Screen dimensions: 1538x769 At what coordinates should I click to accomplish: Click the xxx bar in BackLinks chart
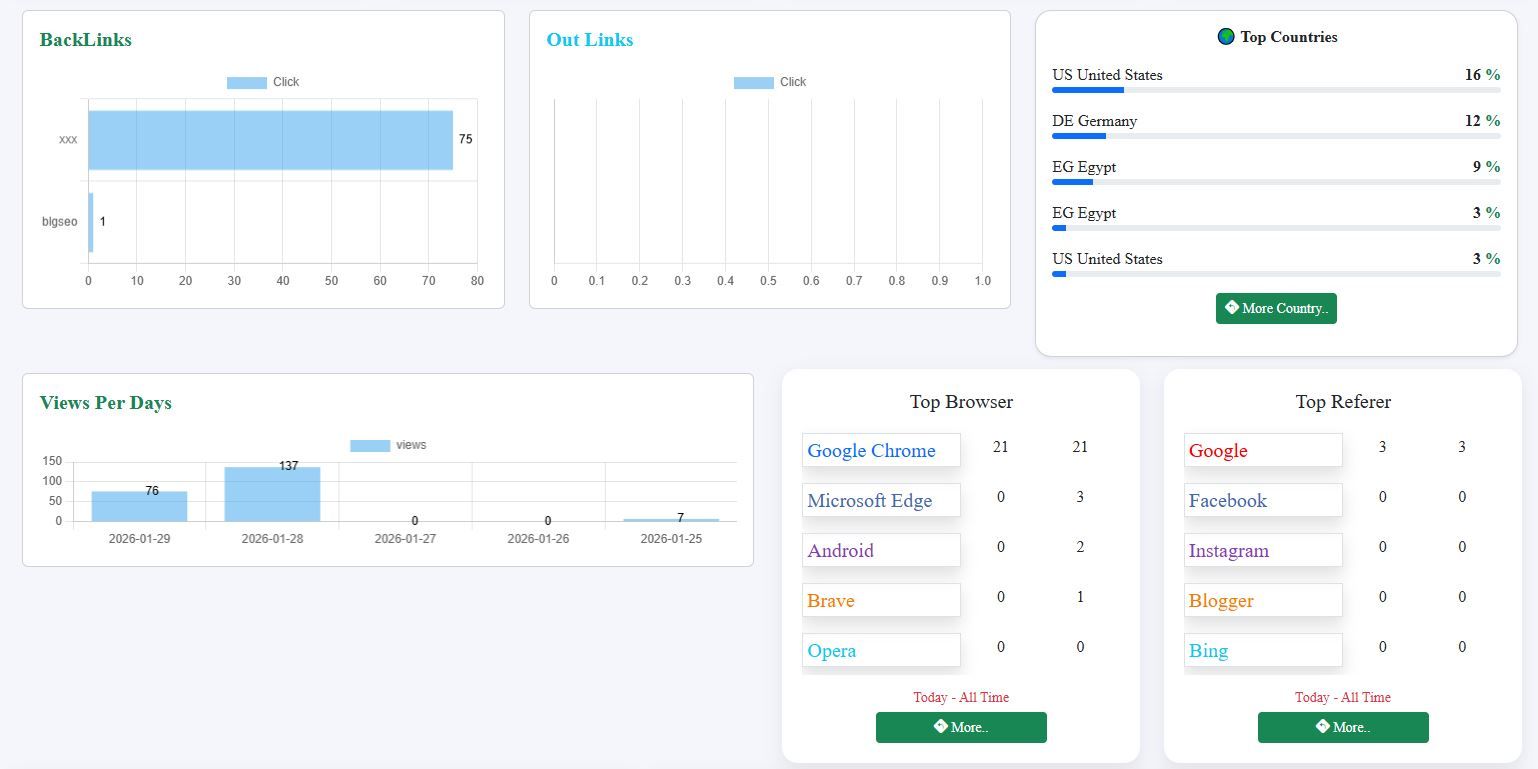pyautogui.click(x=270, y=140)
